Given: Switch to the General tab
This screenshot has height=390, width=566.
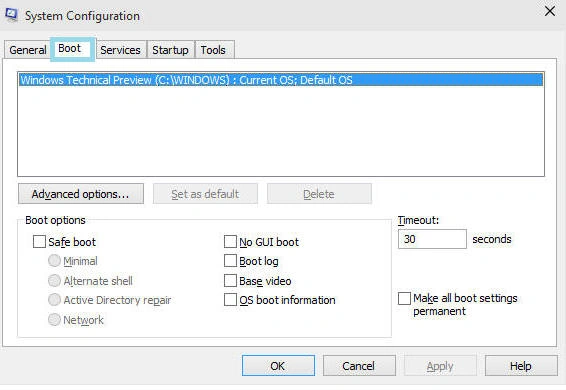Looking at the screenshot, I should click(x=27, y=50).
